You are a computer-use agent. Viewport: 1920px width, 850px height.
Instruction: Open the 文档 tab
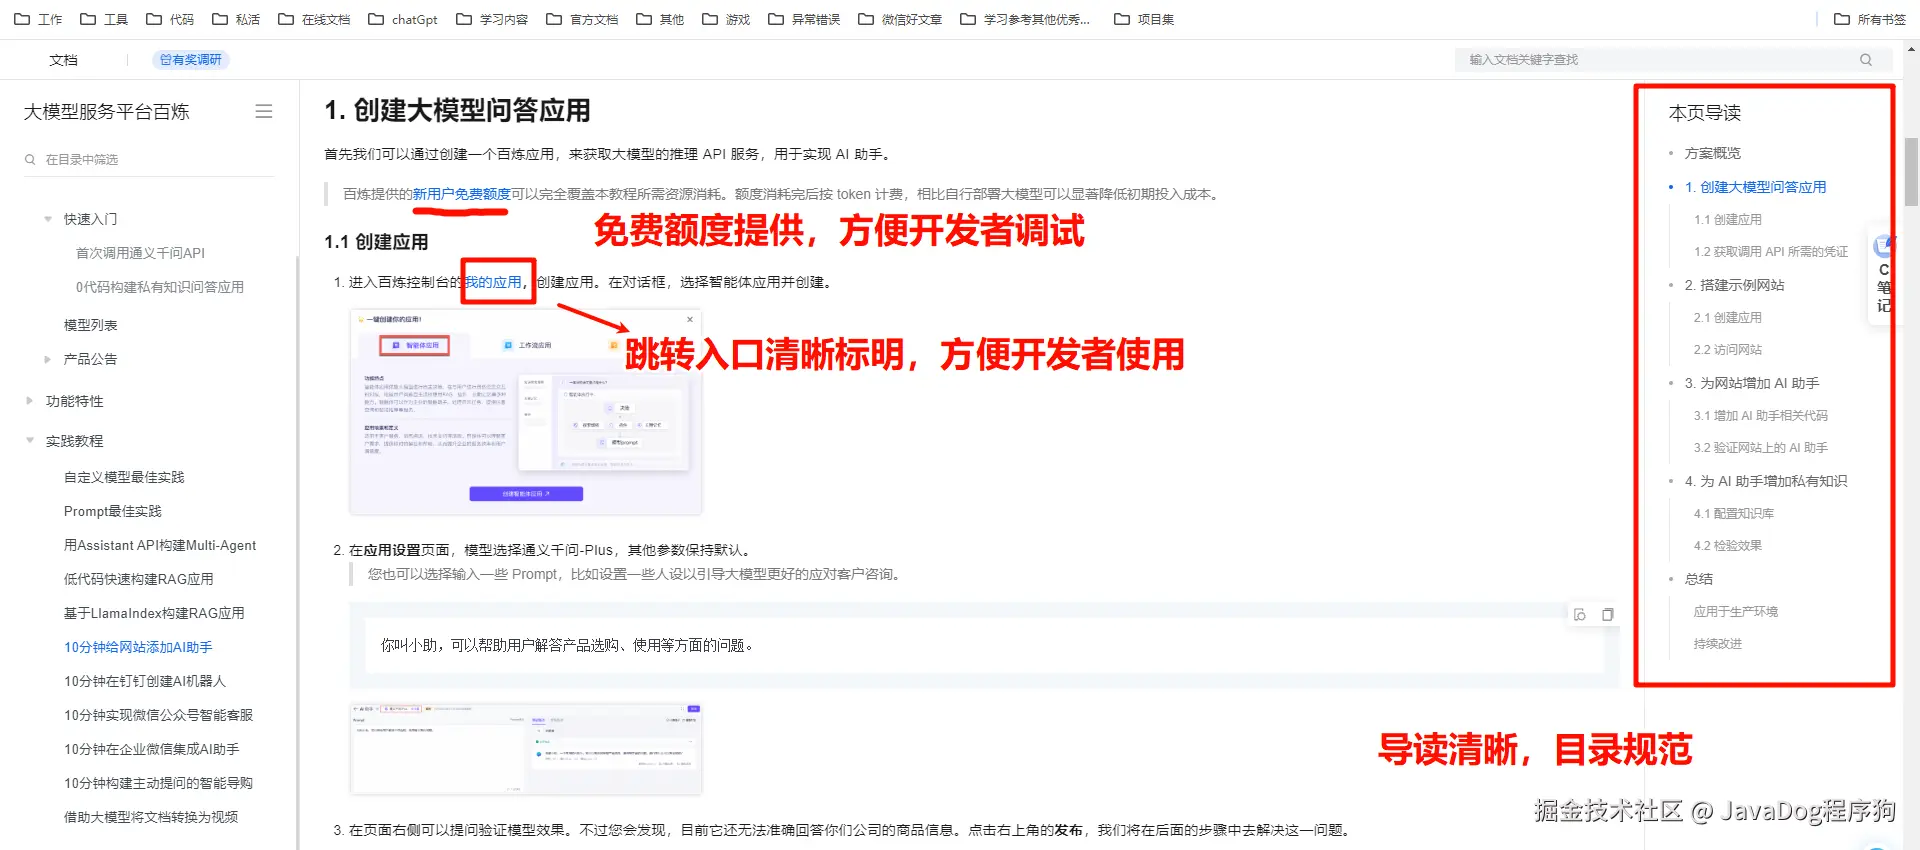click(63, 60)
